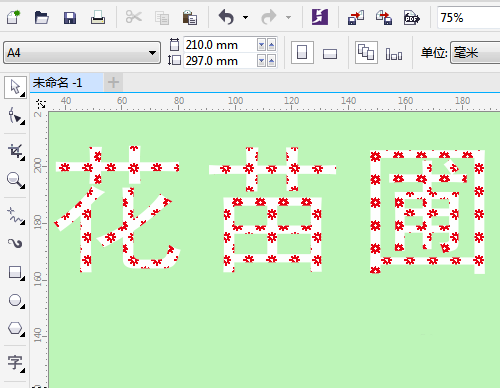Increase the page height value
This screenshot has width=500, height=388.
272,61
